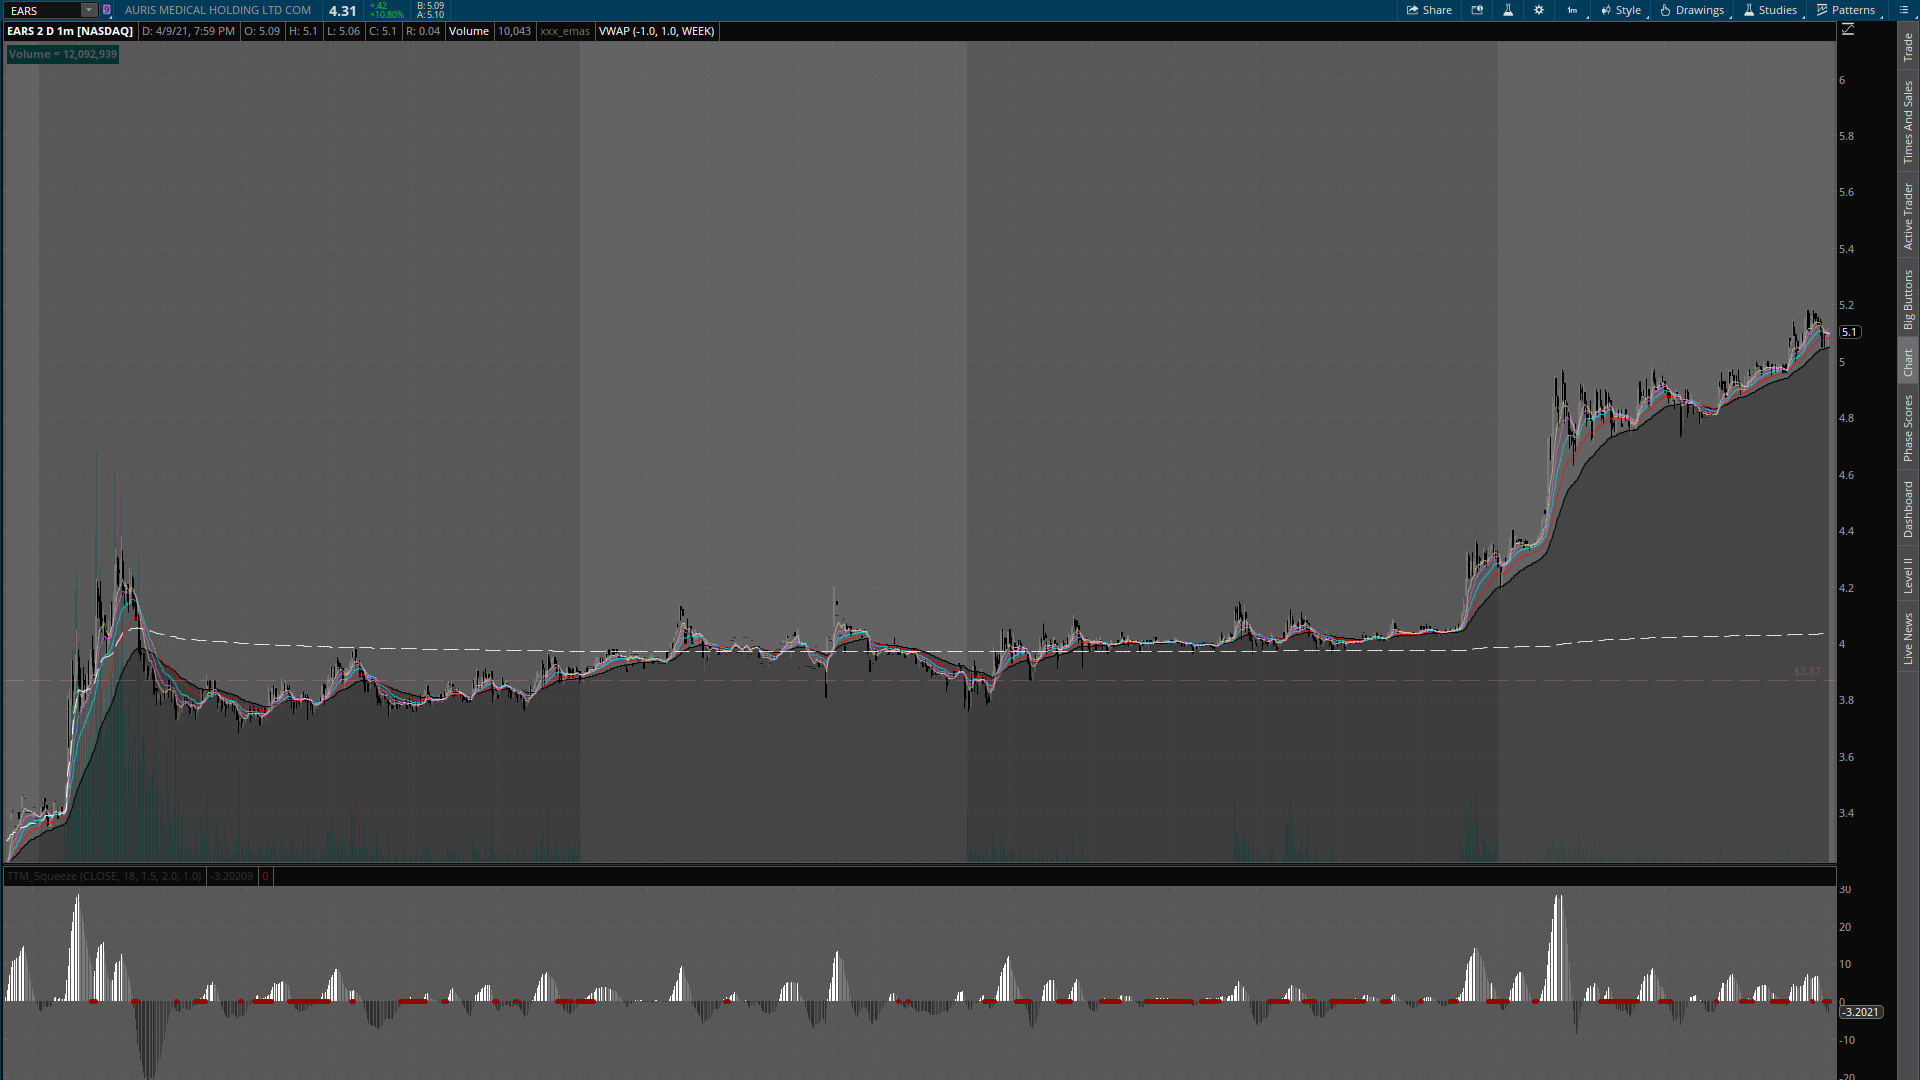Click the TTM_Squeeze study title label
Image resolution: width=1920 pixels, height=1080 pixels.
click(104, 876)
